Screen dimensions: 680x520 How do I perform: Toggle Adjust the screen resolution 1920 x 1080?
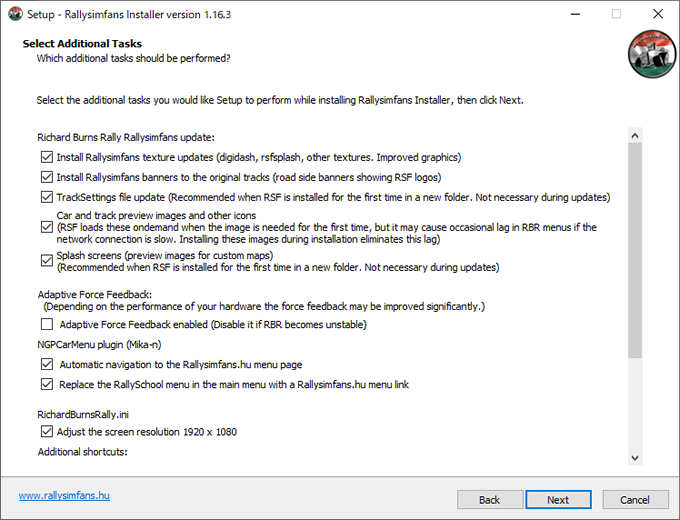click(47, 432)
